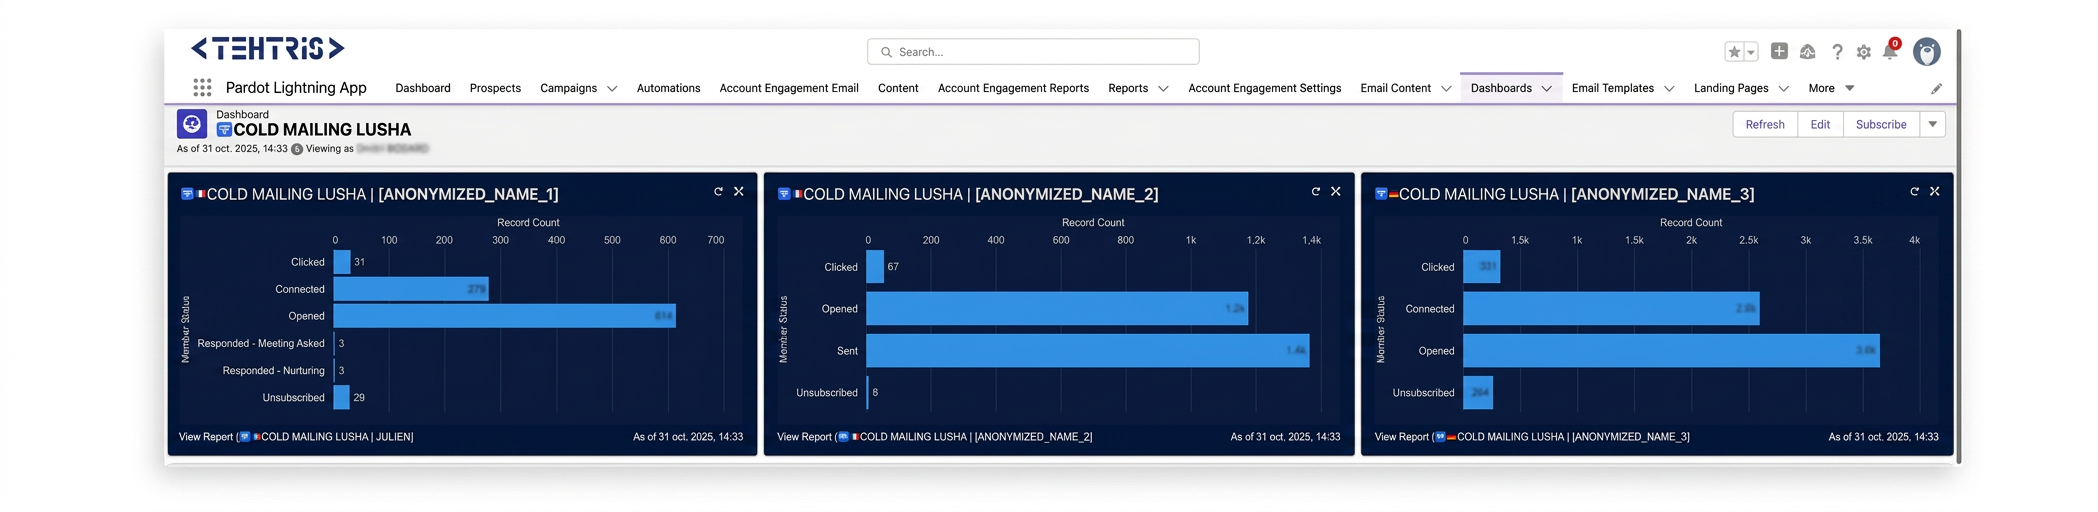Open Account Engagement Reports tab
Screen dimensions: 2098x512
[x=1013, y=88]
